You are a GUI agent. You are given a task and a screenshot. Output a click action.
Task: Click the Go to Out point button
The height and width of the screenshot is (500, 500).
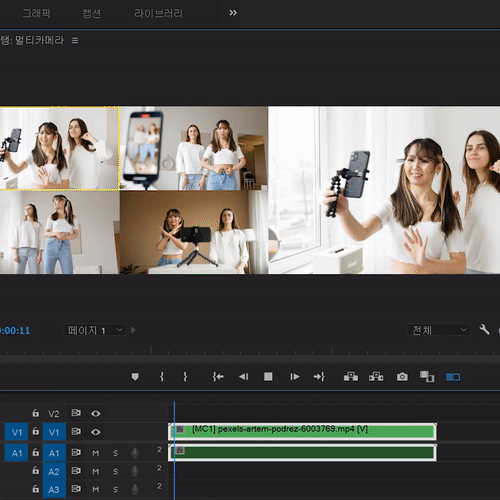pos(319,377)
